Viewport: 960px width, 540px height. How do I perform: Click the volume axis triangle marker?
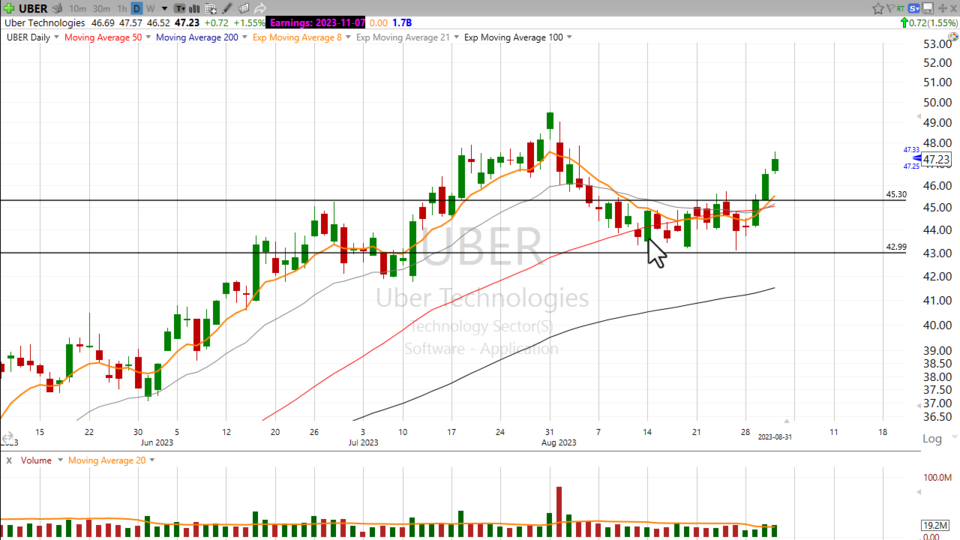918,492
